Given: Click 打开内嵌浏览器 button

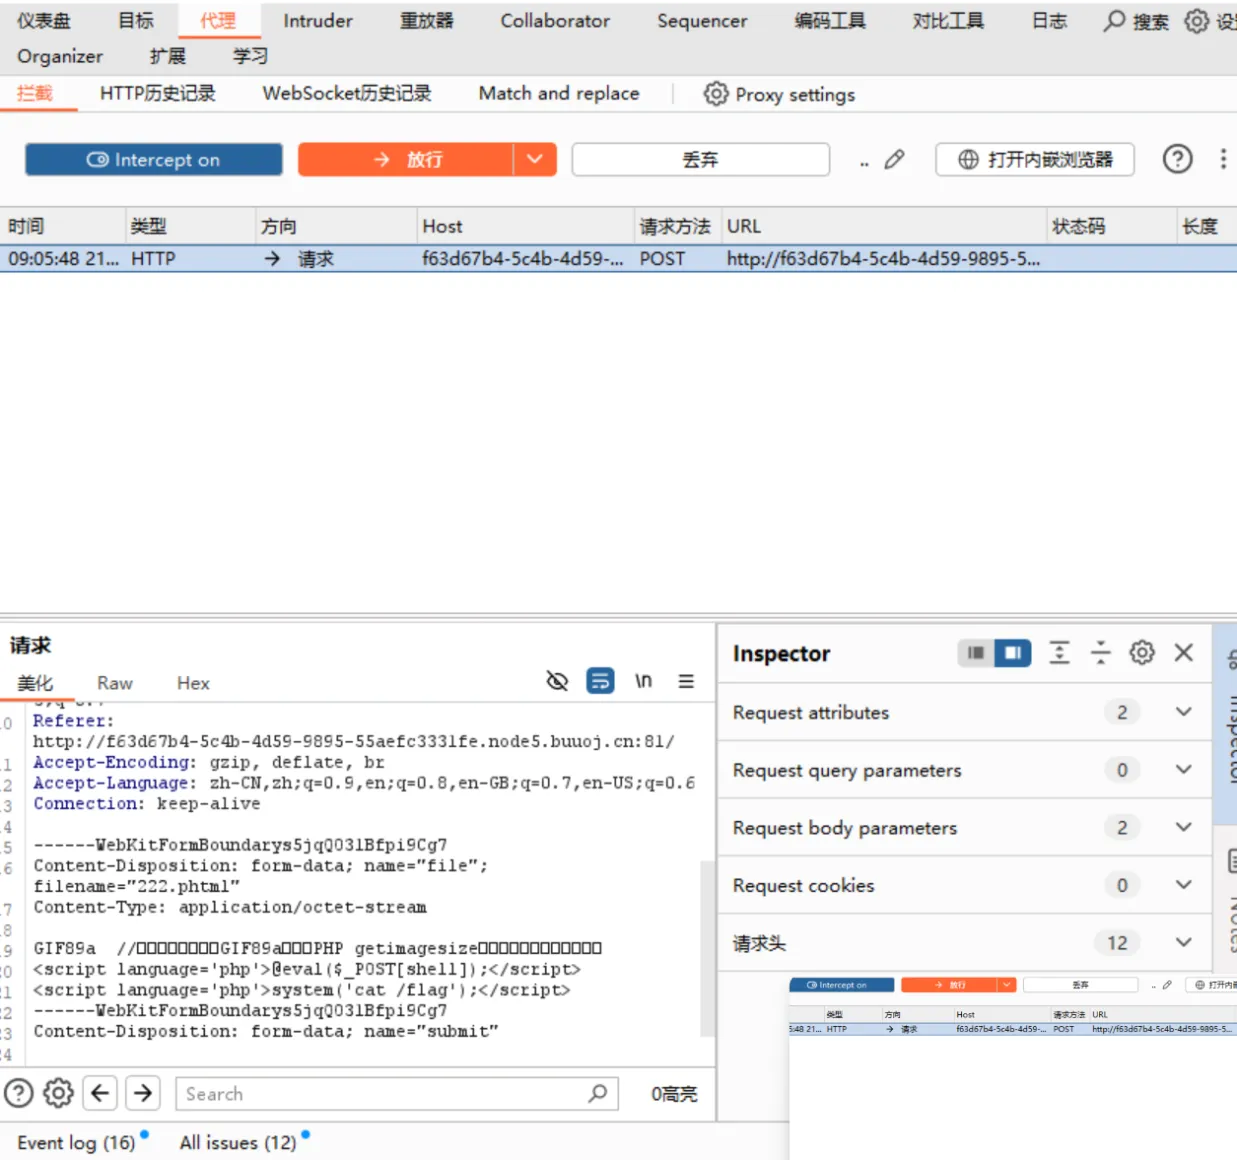Looking at the screenshot, I should pos(1035,159).
